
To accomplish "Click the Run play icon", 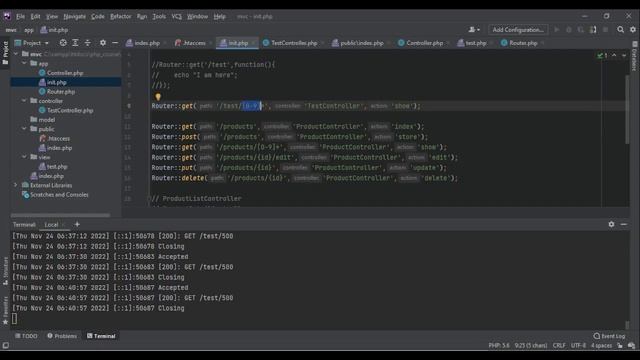I will click(x=556, y=30).
